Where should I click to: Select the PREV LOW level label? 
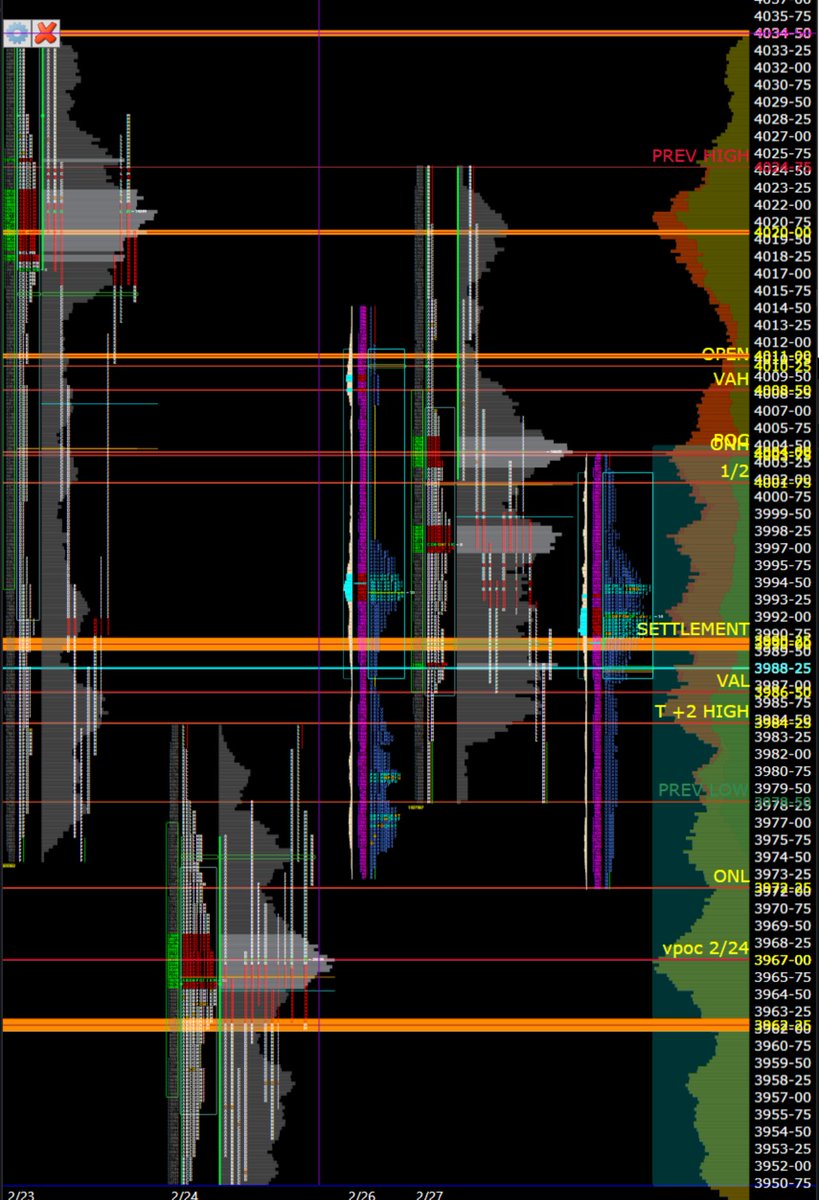tap(703, 790)
